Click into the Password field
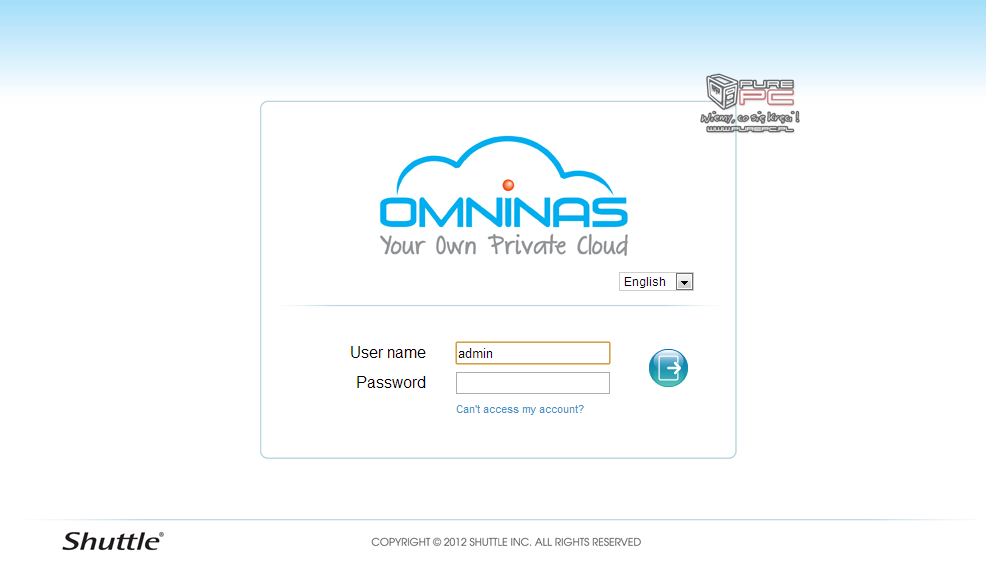Image resolution: width=986 pixels, height=587 pixels. [x=533, y=383]
